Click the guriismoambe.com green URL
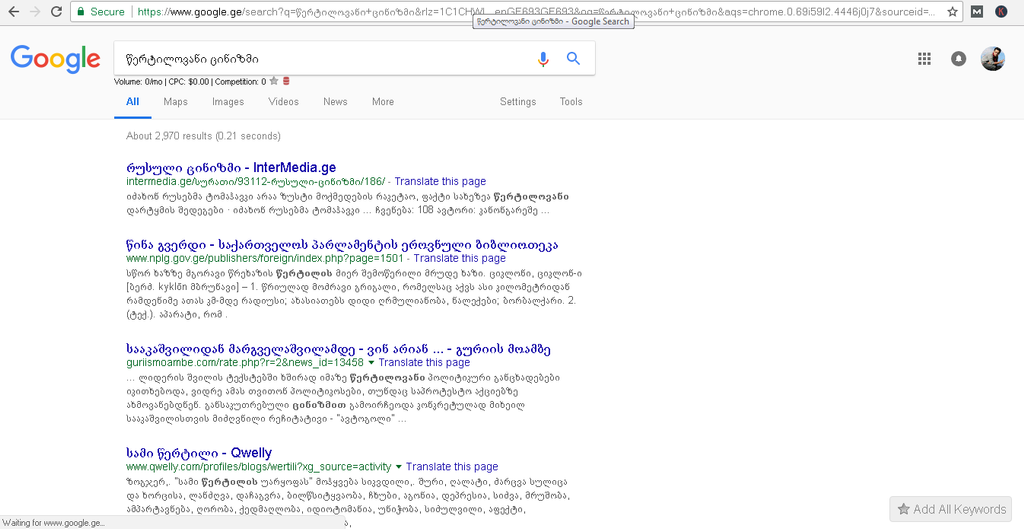 pyautogui.click(x=245, y=362)
